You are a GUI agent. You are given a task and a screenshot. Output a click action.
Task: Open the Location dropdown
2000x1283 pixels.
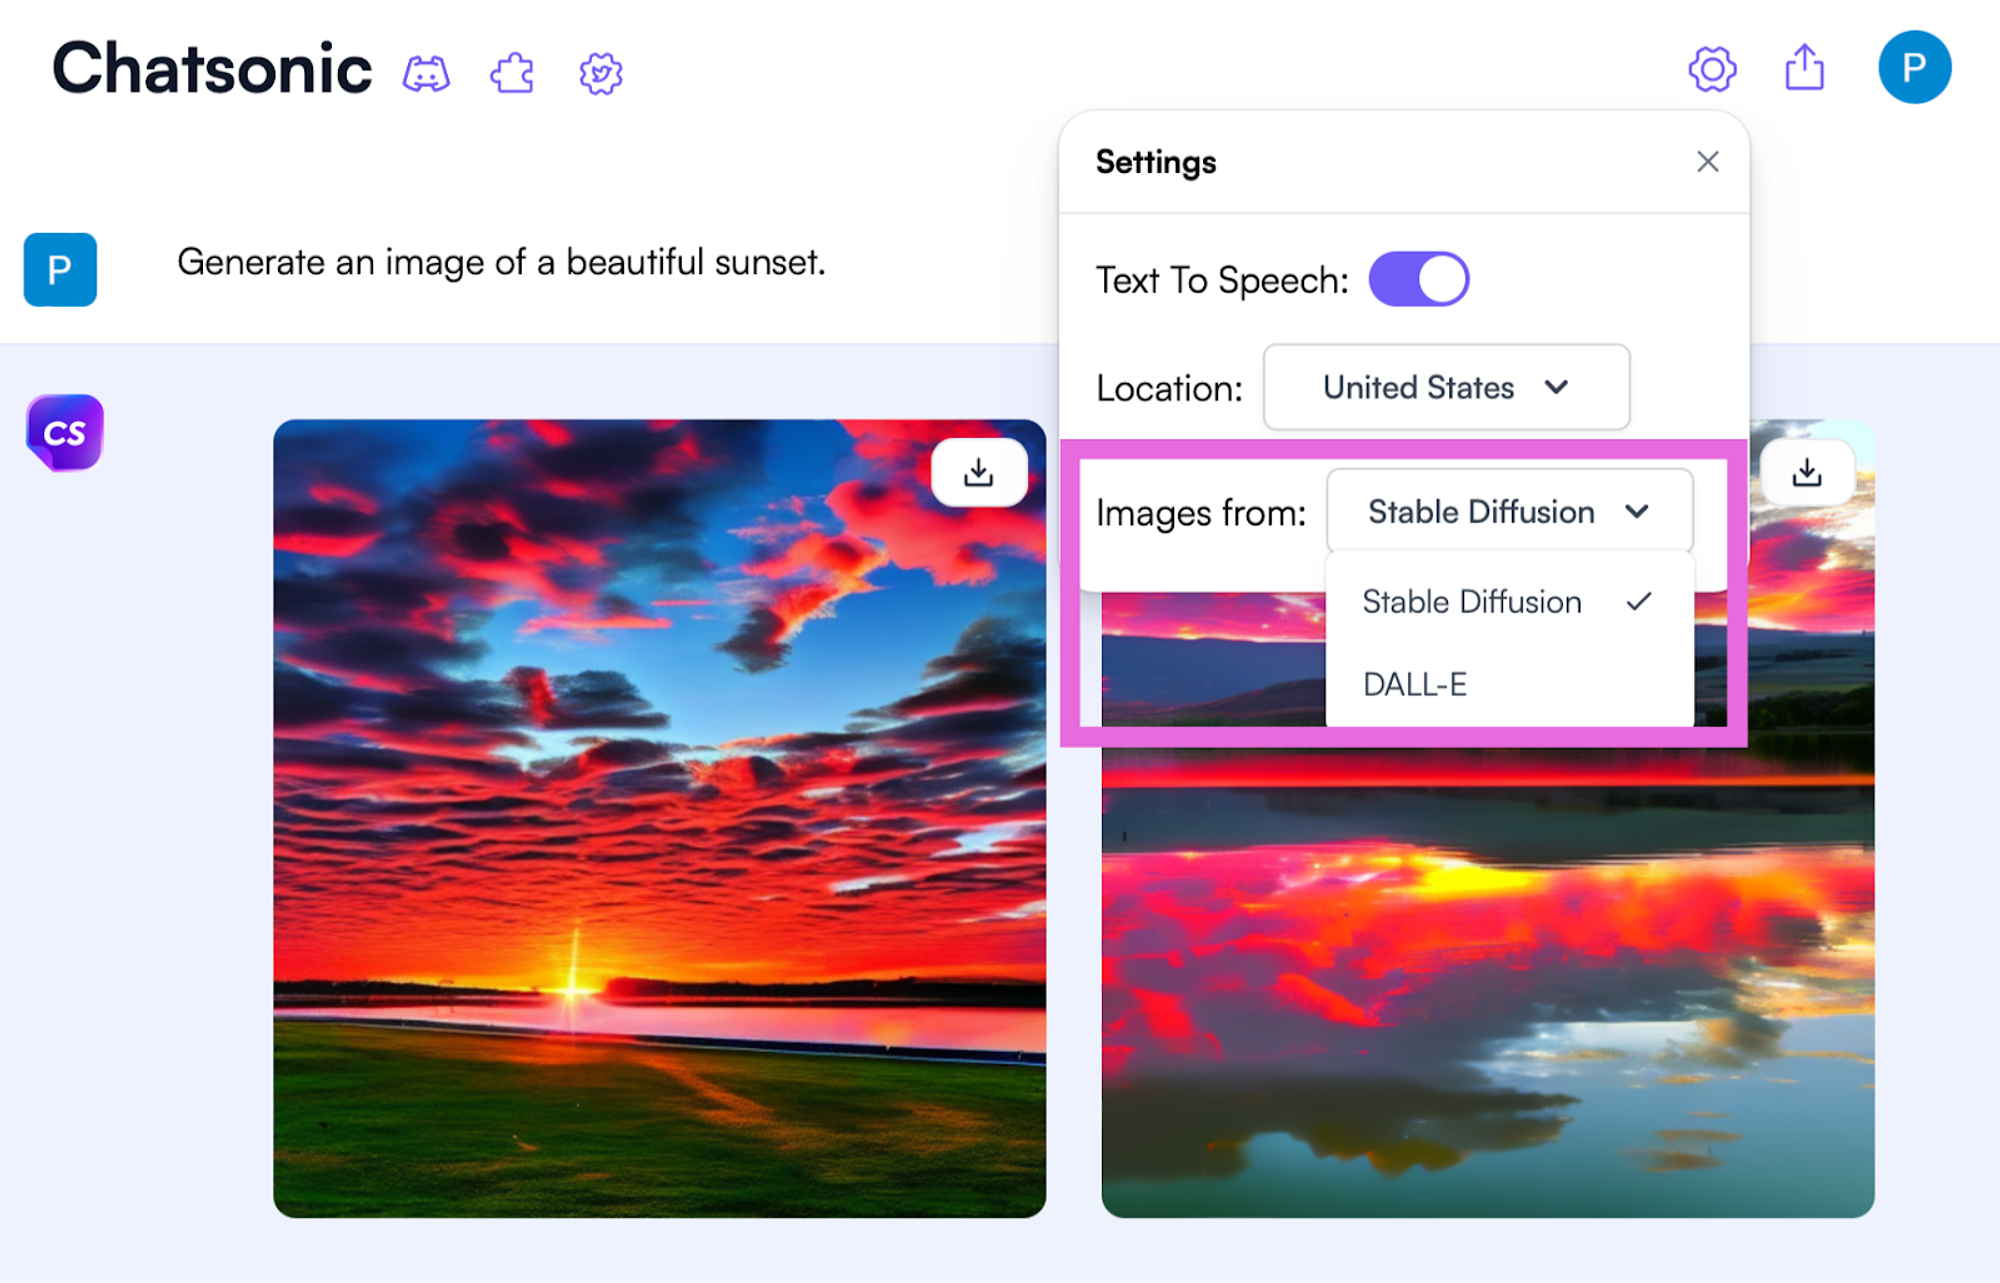pyautogui.click(x=1446, y=387)
